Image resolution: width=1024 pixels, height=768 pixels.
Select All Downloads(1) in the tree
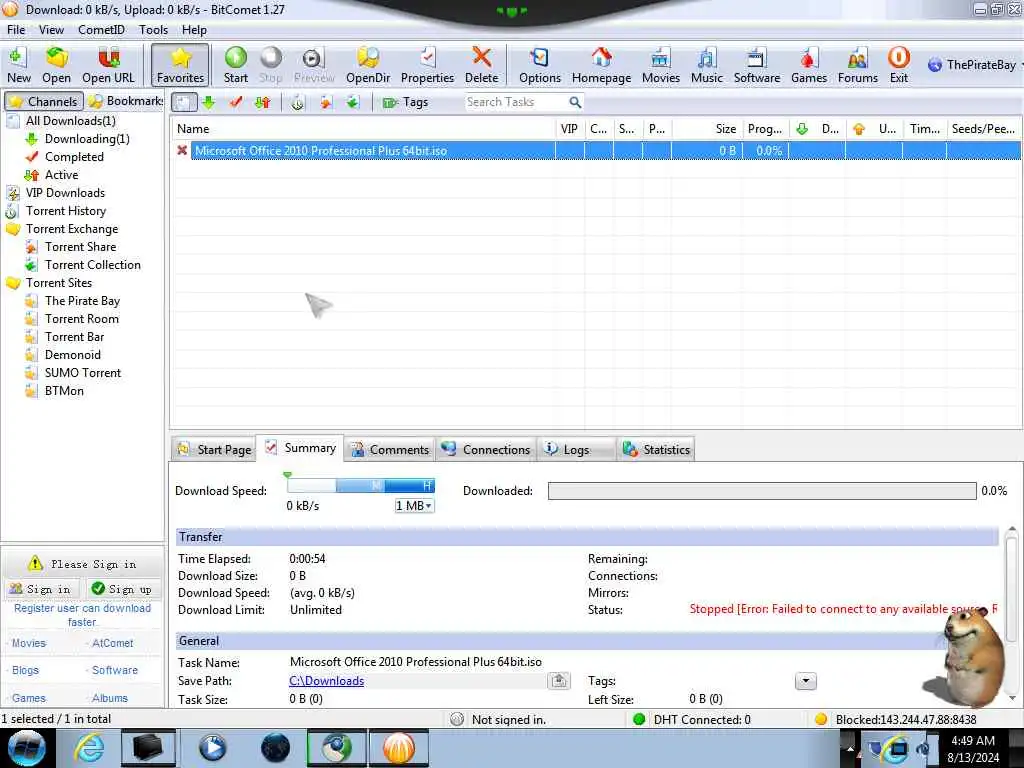71,121
